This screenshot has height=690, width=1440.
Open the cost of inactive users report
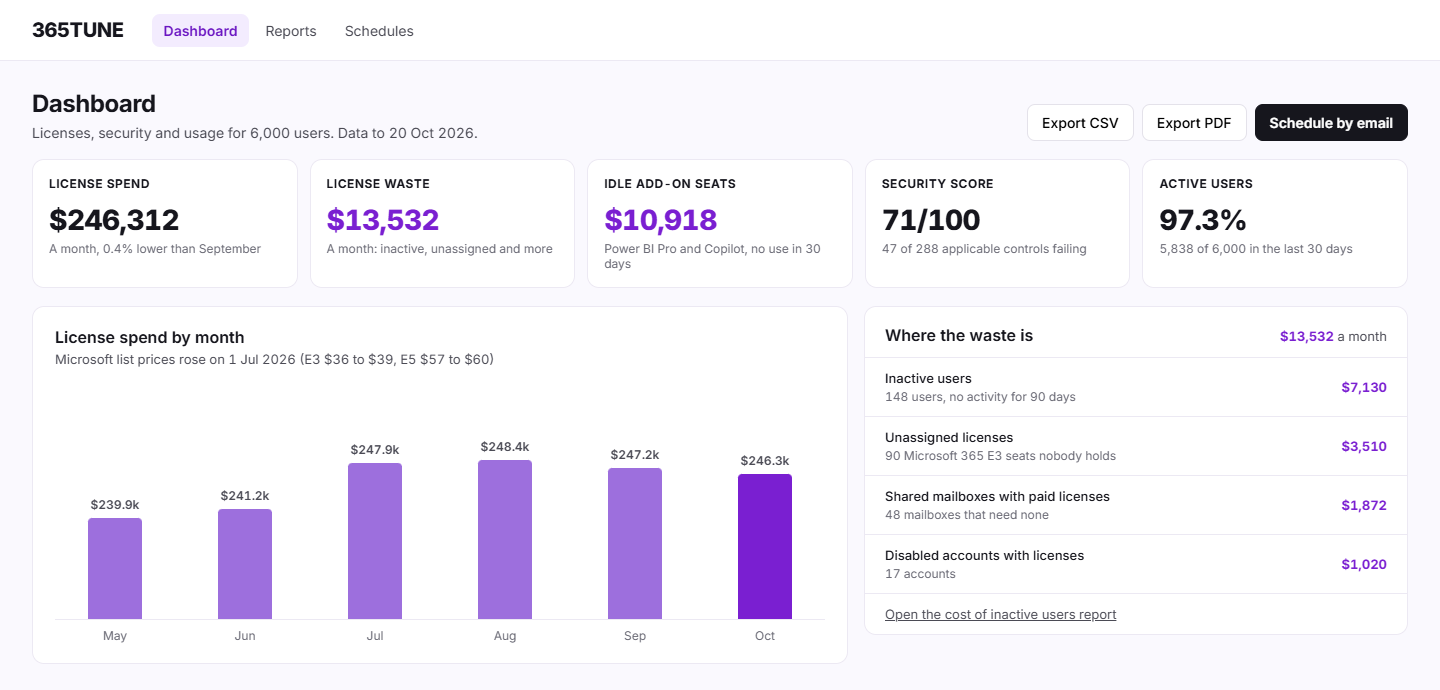[1000, 614]
